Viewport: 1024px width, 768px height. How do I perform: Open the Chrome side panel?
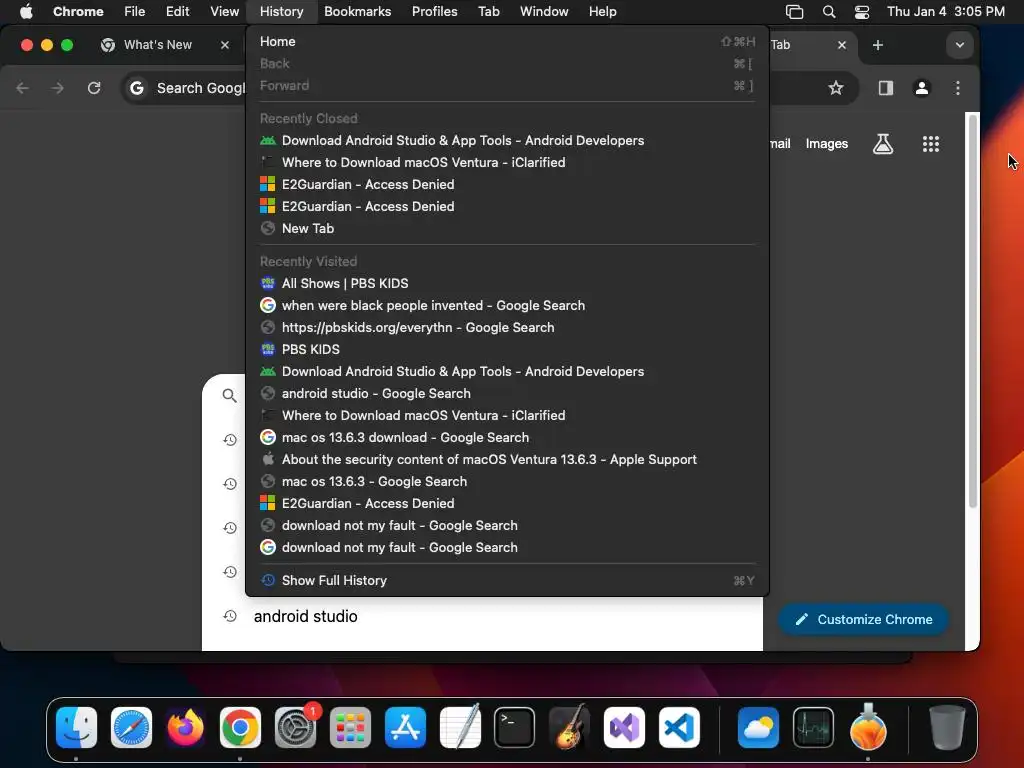tap(886, 88)
